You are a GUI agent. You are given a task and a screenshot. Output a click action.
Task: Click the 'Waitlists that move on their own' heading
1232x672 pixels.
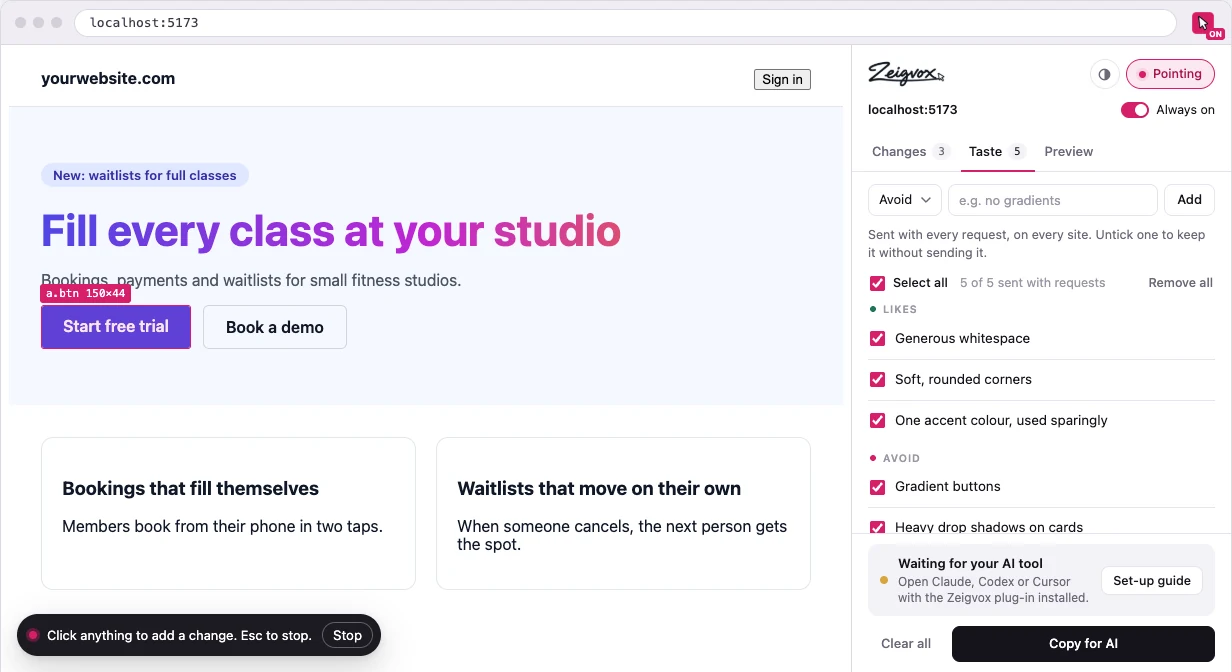pos(599,489)
